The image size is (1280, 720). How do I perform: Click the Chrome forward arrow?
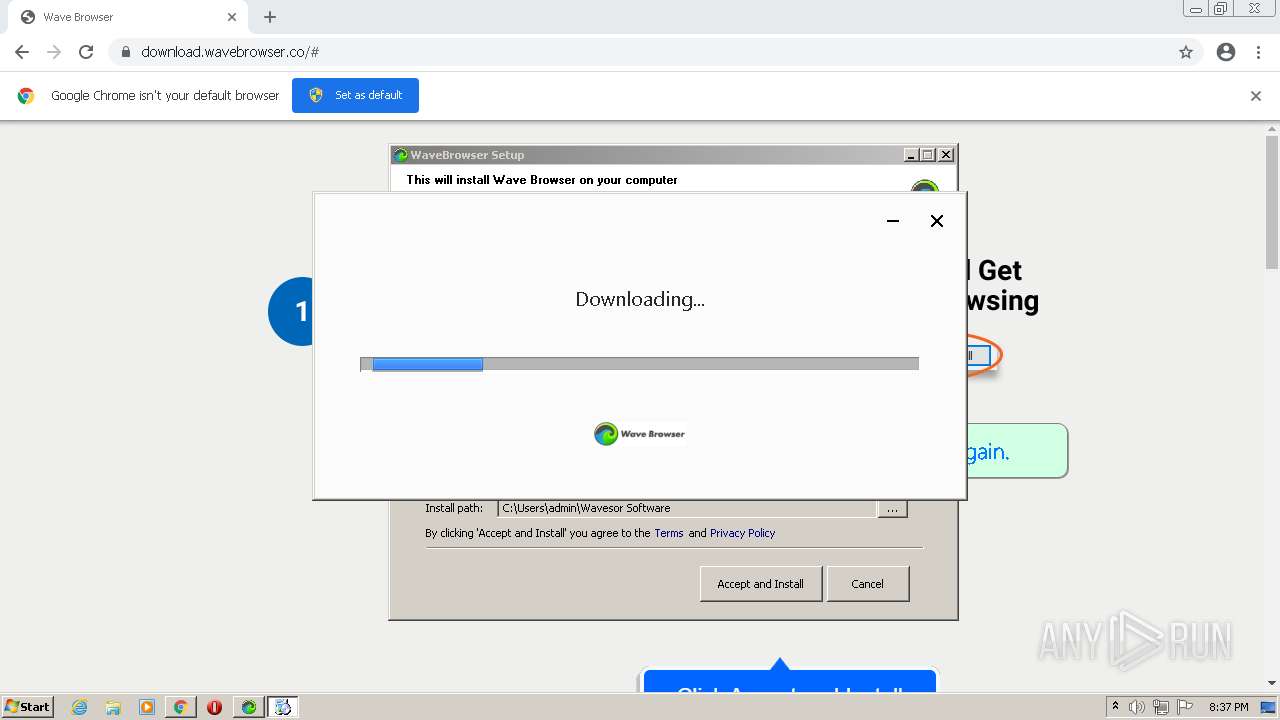click(x=54, y=52)
